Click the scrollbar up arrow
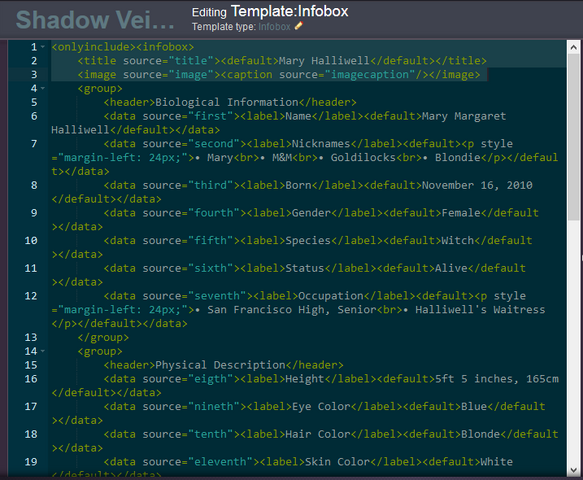 coord(573,47)
